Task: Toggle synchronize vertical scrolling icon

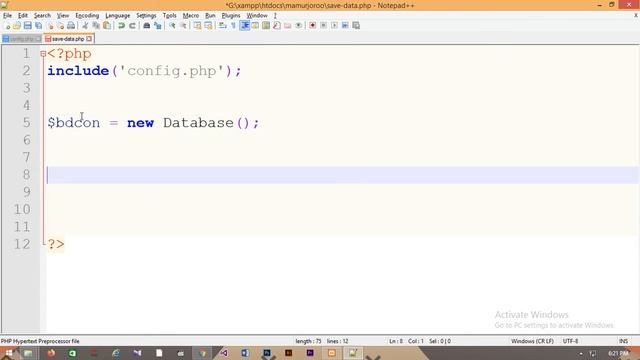Action: click(198, 26)
